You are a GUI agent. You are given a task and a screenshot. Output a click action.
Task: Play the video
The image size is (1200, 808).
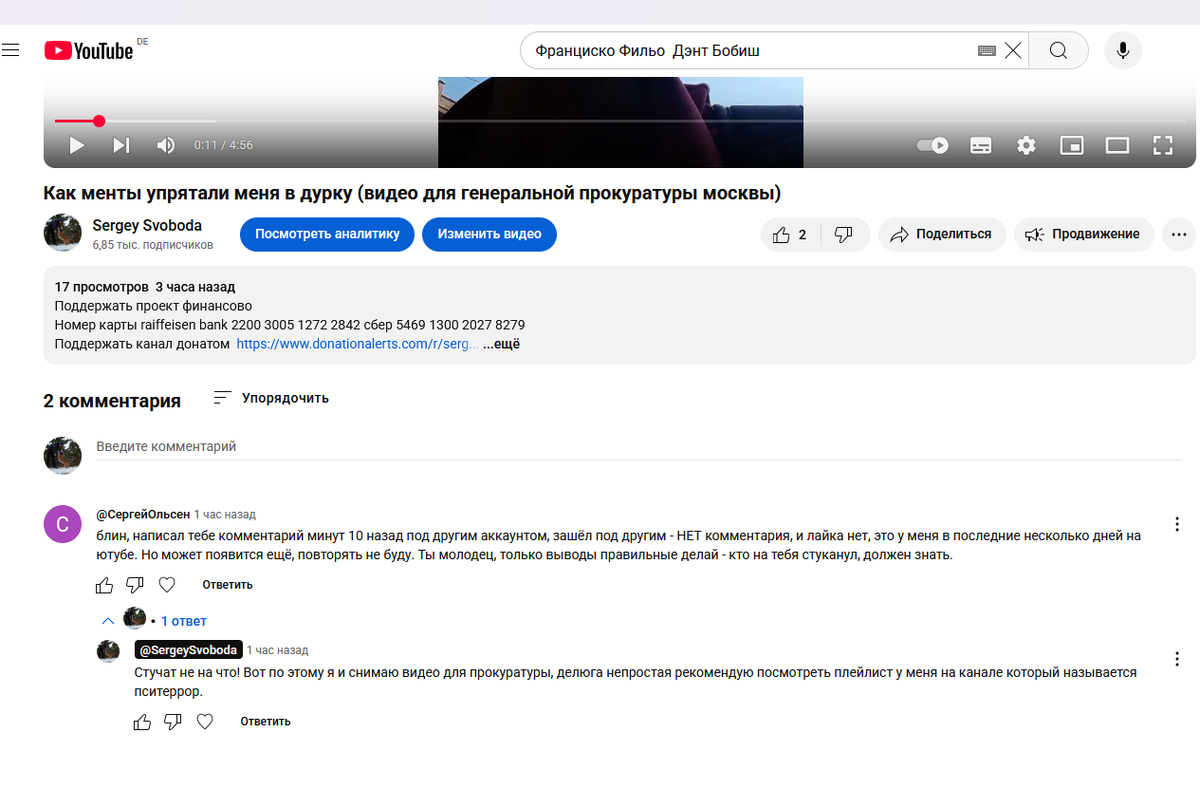tap(76, 145)
